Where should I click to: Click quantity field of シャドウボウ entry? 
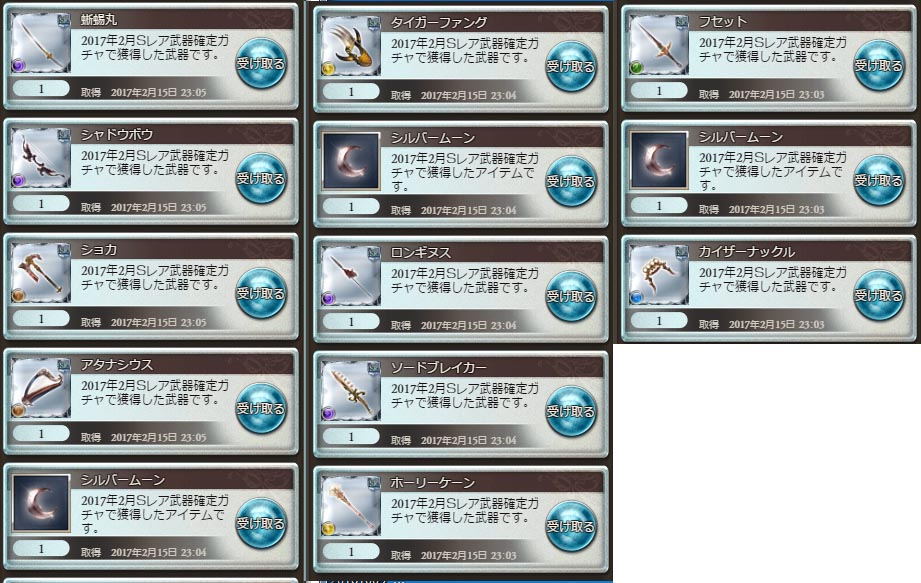41,204
